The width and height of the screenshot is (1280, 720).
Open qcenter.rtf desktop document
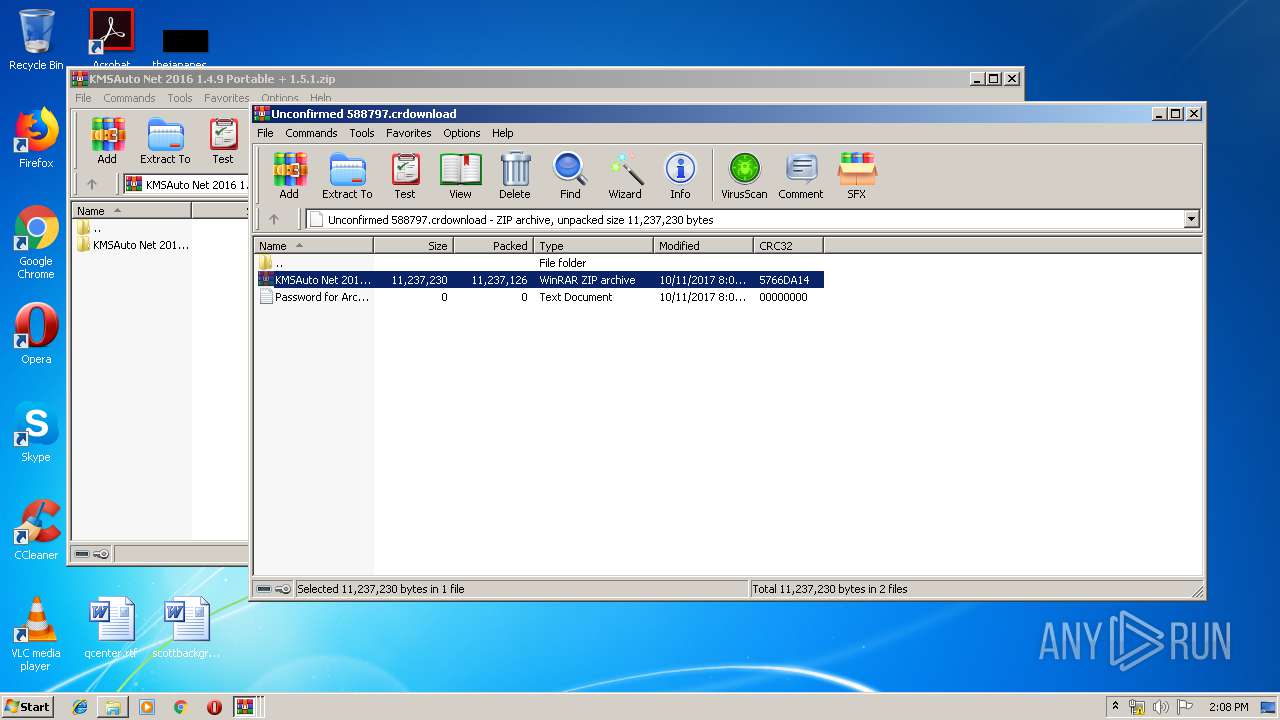tap(111, 628)
